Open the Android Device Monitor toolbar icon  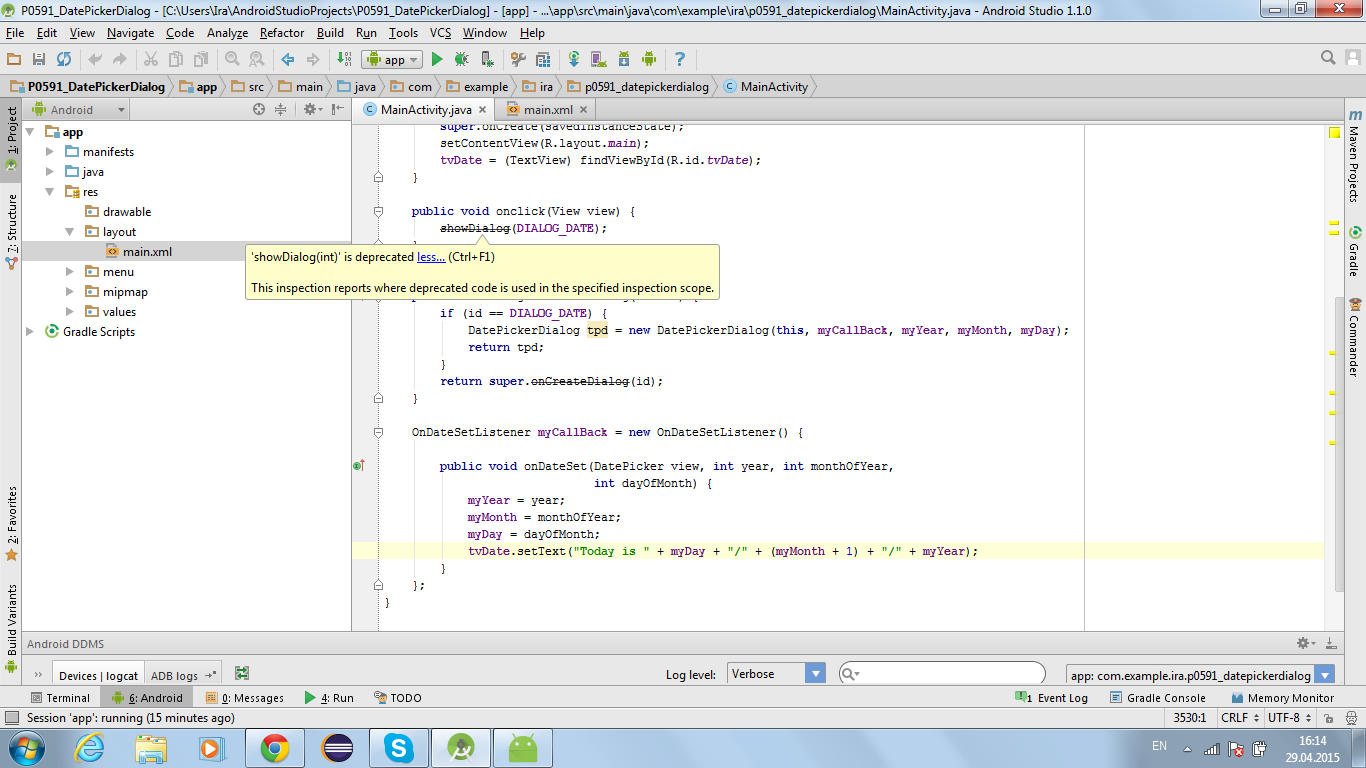[x=649, y=60]
